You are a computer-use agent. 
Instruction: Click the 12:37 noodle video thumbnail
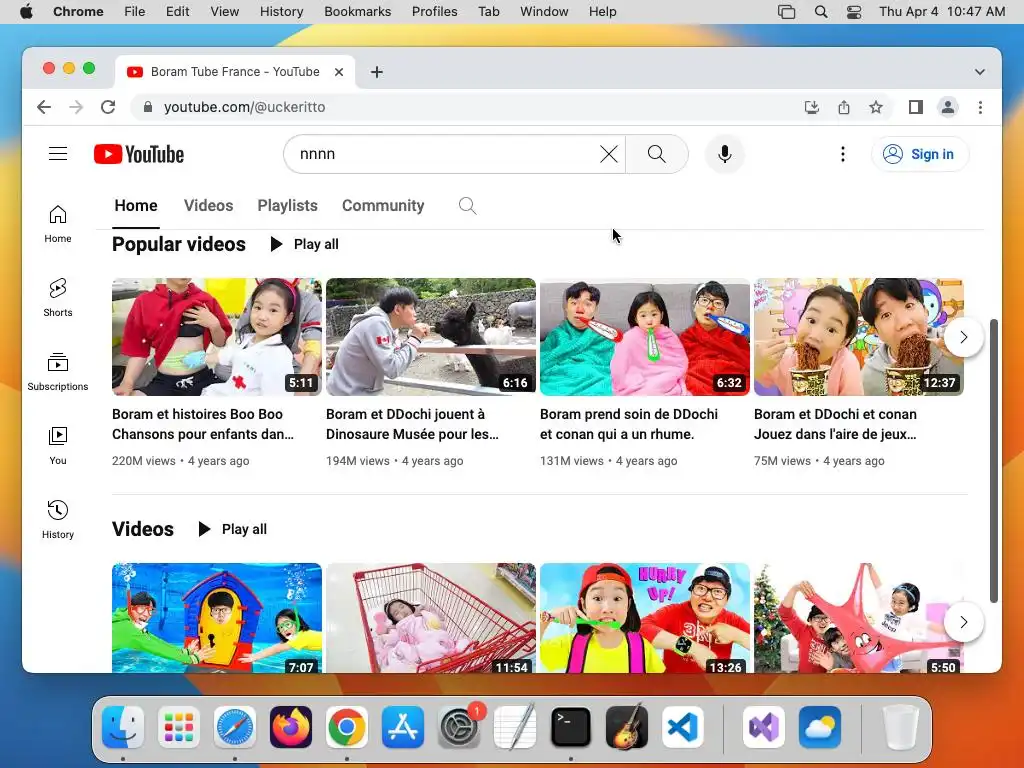[859, 337]
